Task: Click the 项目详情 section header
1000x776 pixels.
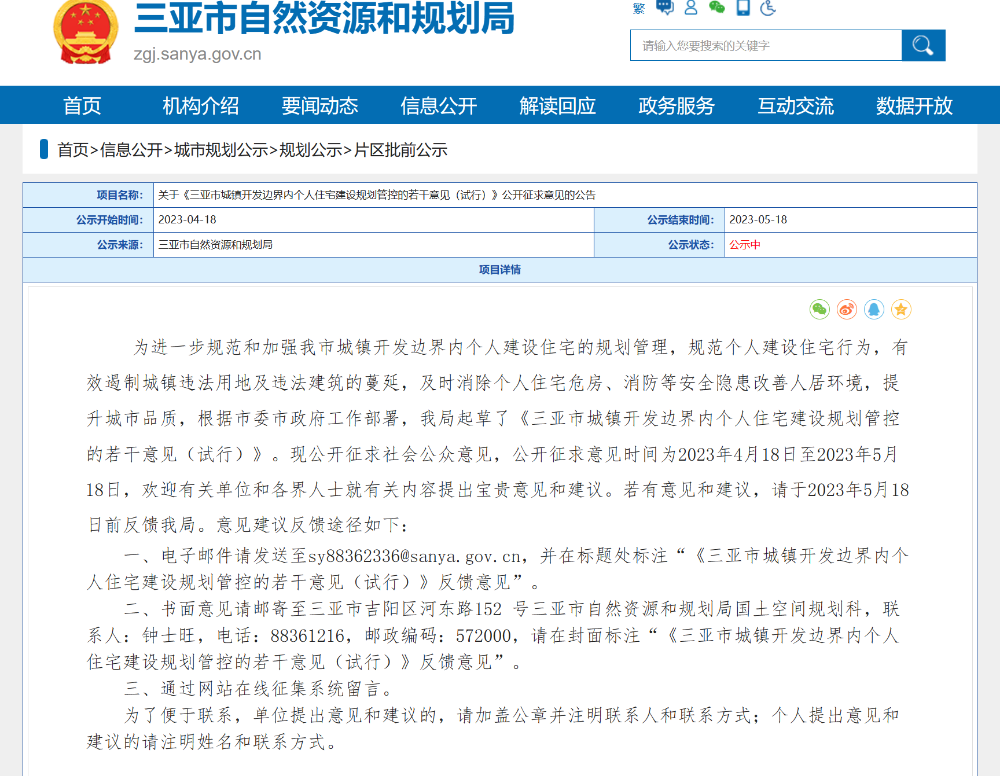Action: [500, 270]
